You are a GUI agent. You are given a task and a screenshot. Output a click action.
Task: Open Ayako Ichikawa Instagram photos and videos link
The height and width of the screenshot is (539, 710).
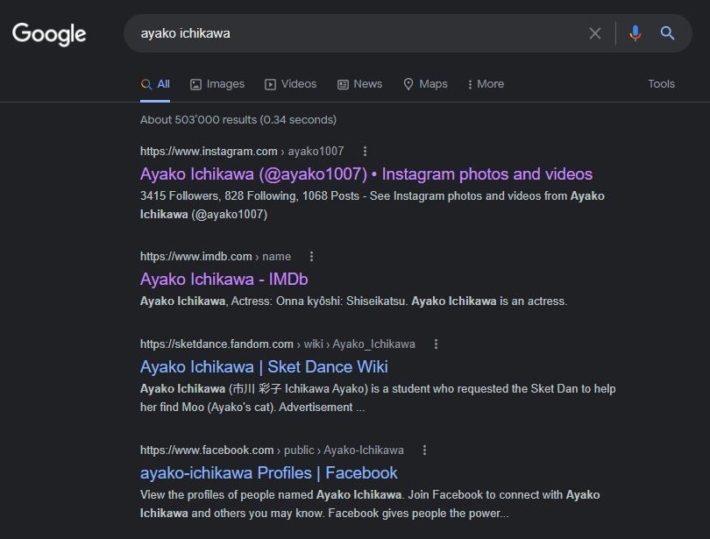pos(366,174)
